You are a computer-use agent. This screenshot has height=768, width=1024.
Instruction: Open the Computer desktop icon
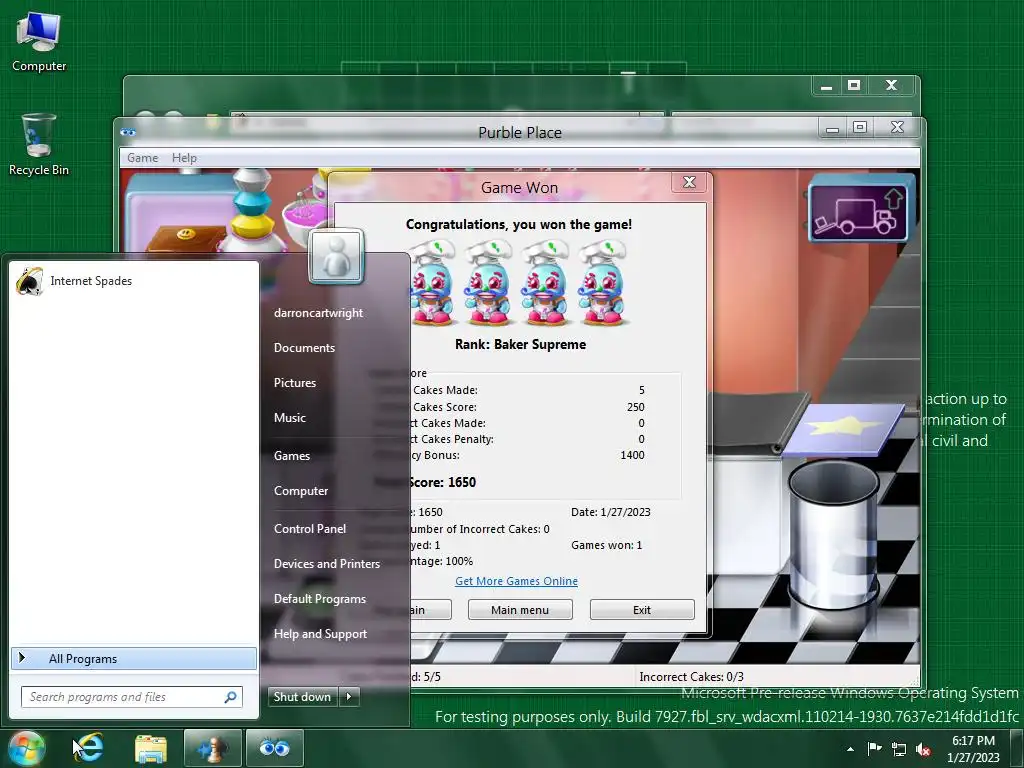pyautogui.click(x=39, y=41)
